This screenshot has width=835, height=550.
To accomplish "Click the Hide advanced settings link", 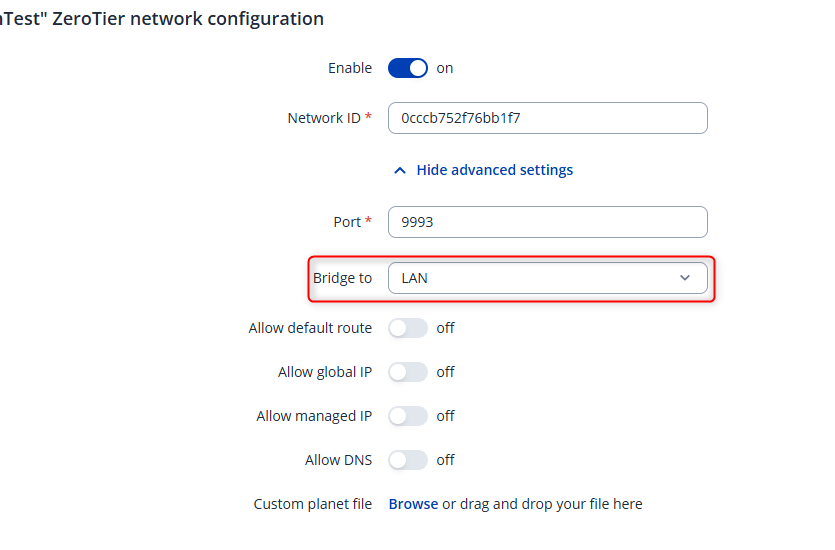I will click(494, 170).
